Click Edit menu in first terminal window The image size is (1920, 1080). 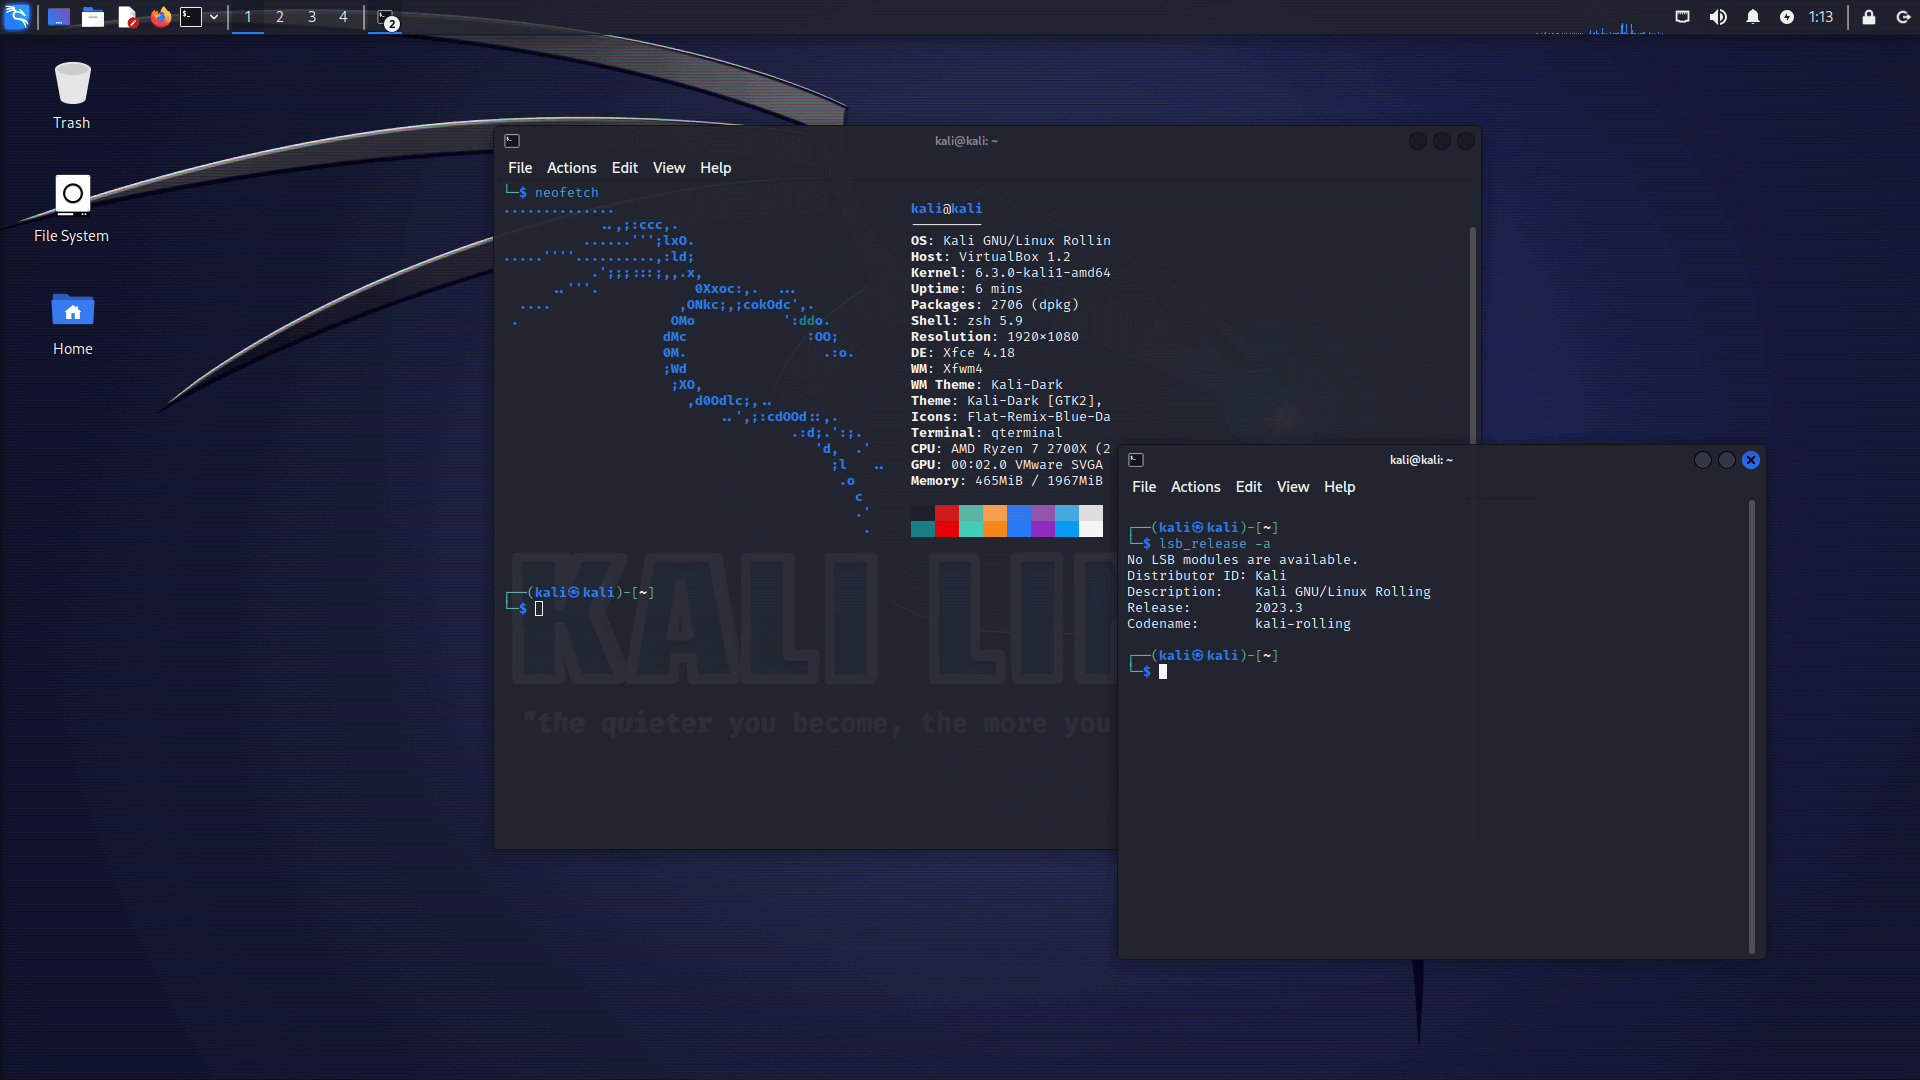(x=624, y=167)
